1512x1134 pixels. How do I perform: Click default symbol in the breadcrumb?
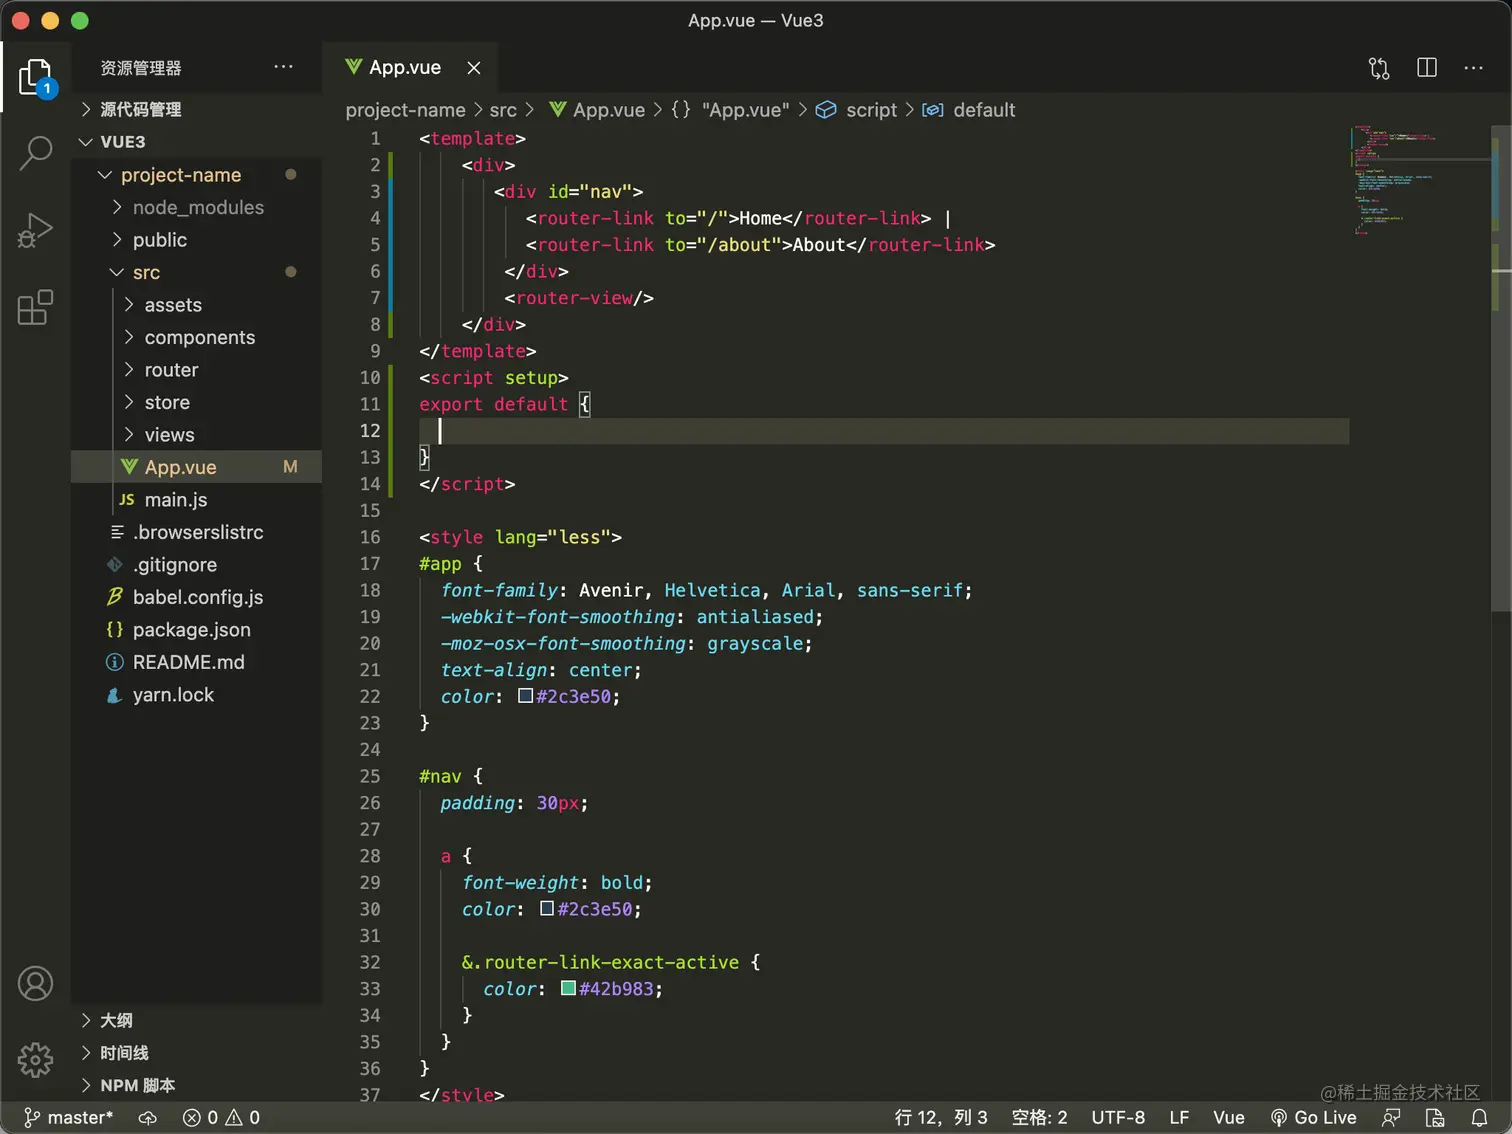(x=969, y=110)
